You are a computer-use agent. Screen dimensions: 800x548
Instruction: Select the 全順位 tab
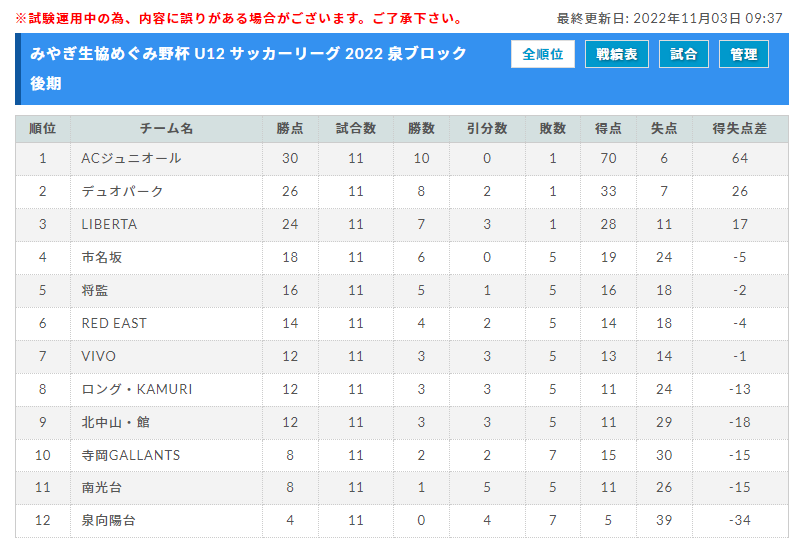(x=542, y=54)
